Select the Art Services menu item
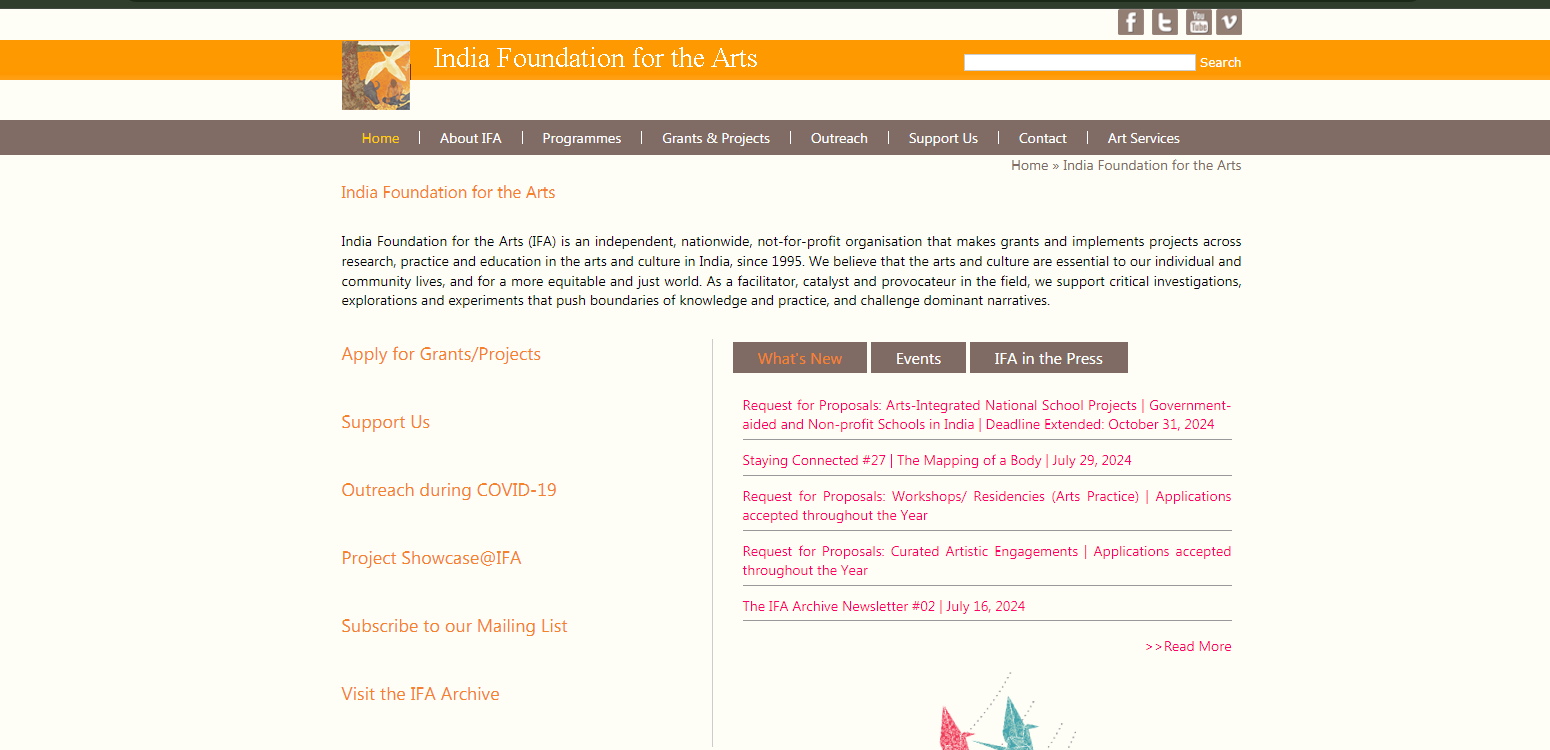Screen dimensions: 1550x750 click(x=1143, y=138)
